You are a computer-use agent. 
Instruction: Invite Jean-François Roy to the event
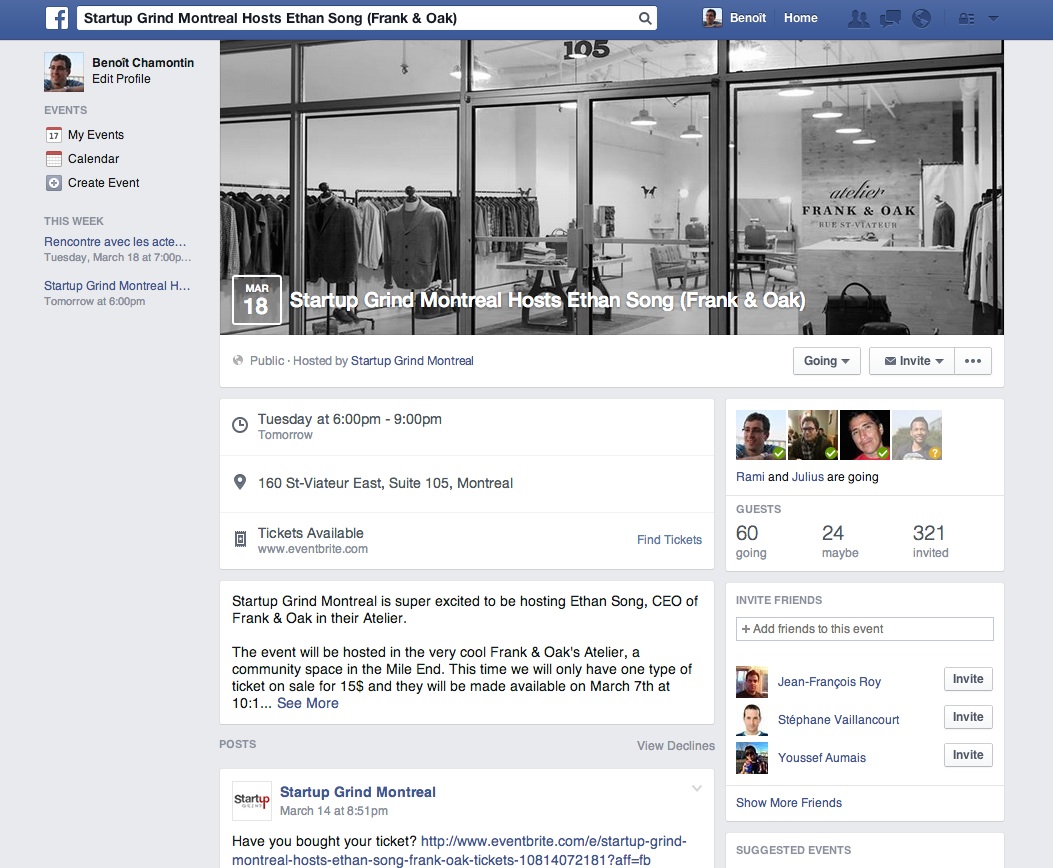point(967,679)
